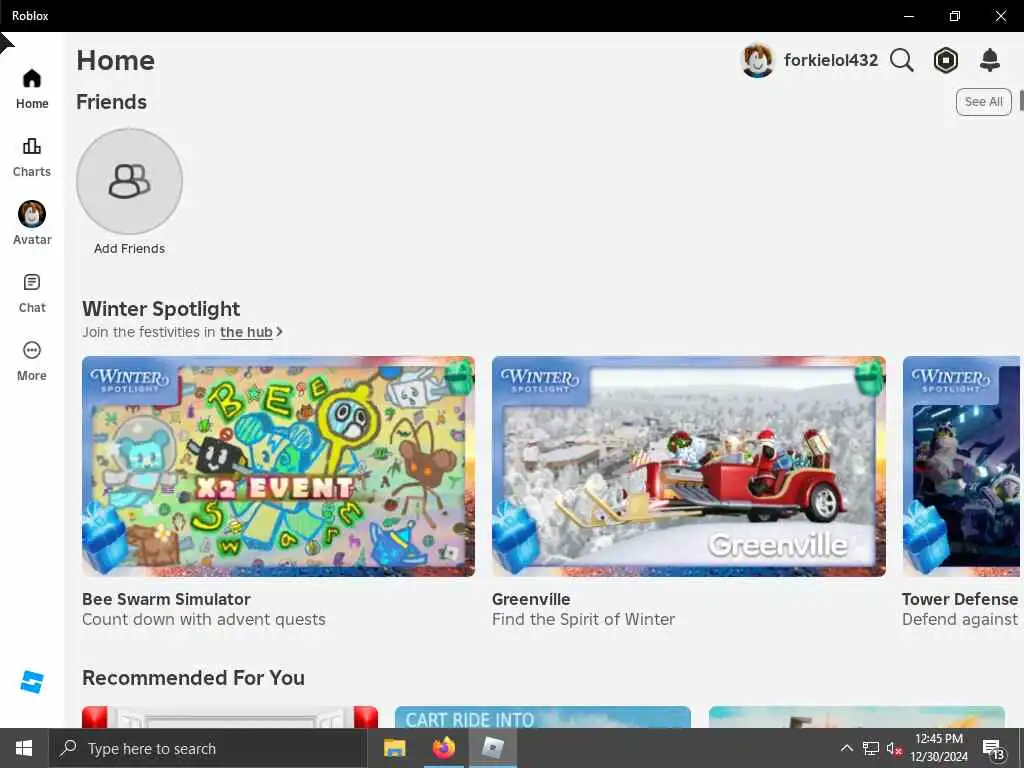1024x768 pixels.
Task: Click the Winter Spotlight heading
Action: pyautogui.click(x=161, y=308)
